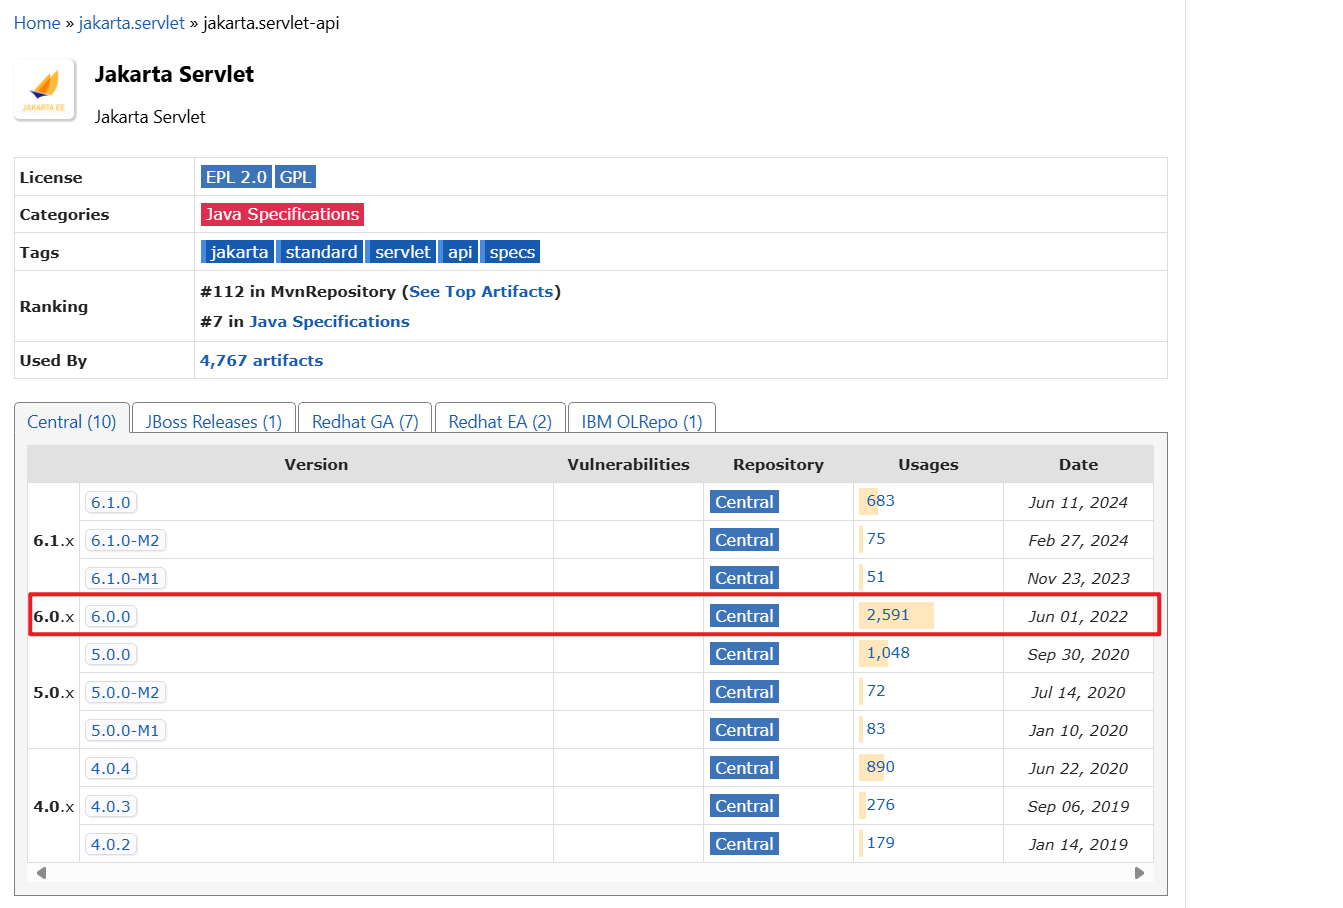Screen dimensions: 1343x908
Task: Open the 83 usages link
Action: click(x=876, y=729)
